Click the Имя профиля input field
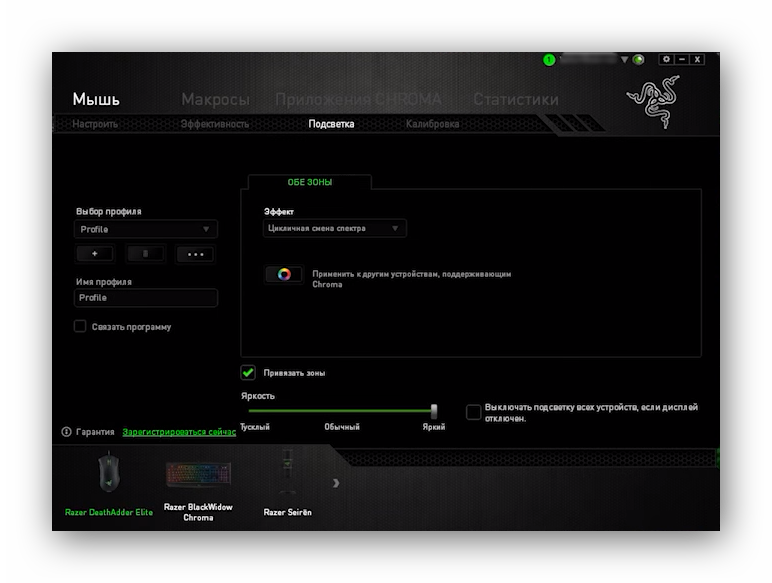 tap(146, 297)
